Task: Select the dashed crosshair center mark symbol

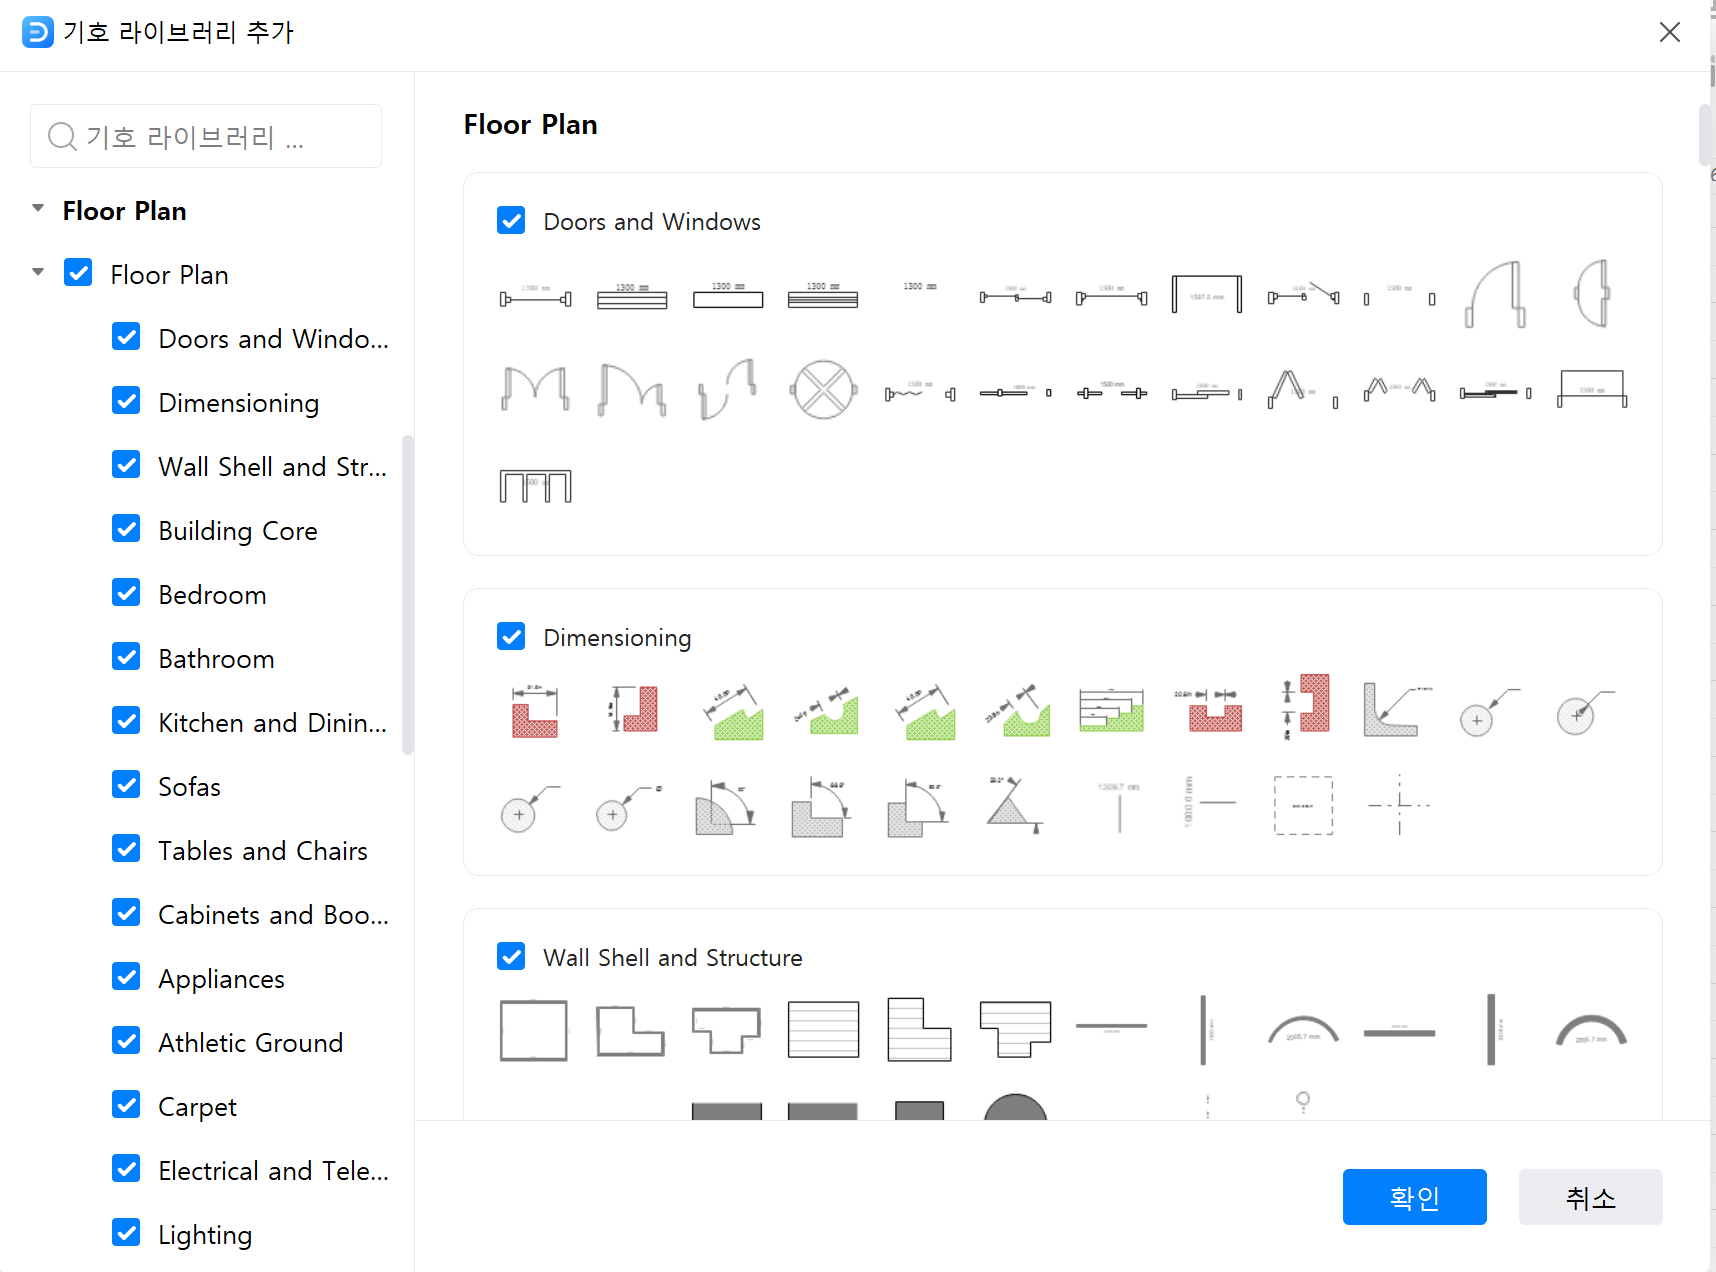Action: 1399,805
